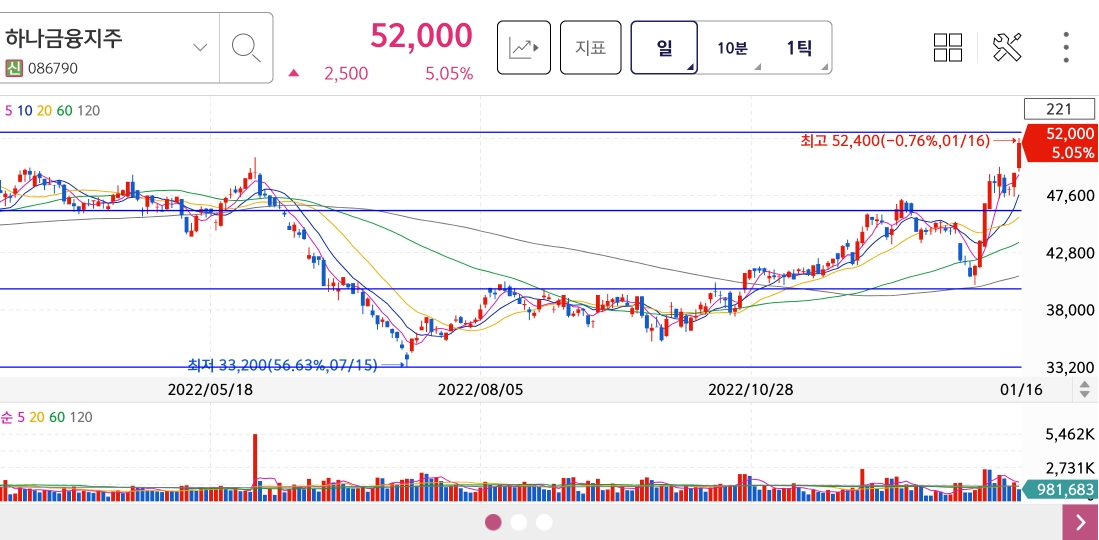The height and width of the screenshot is (540, 1099).
Task: Open the 지표 indicators button
Action: pyautogui.click(x=590, y=48)
